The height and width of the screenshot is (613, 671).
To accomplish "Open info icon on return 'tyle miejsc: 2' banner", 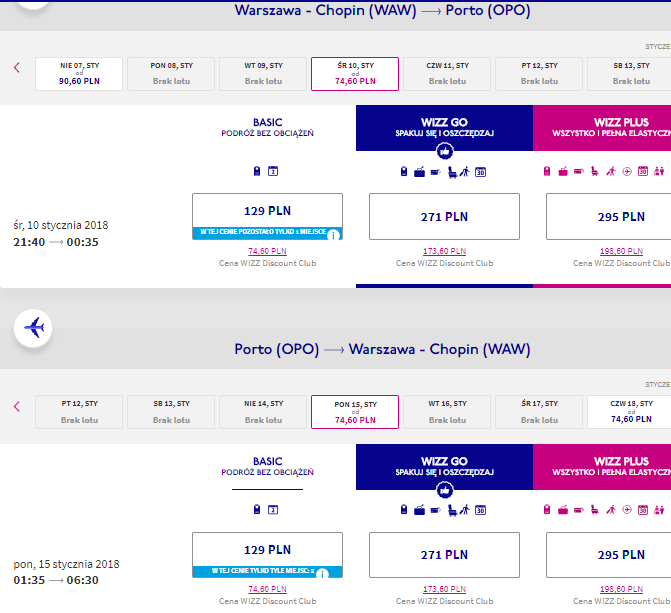I will tap(323, 574).
